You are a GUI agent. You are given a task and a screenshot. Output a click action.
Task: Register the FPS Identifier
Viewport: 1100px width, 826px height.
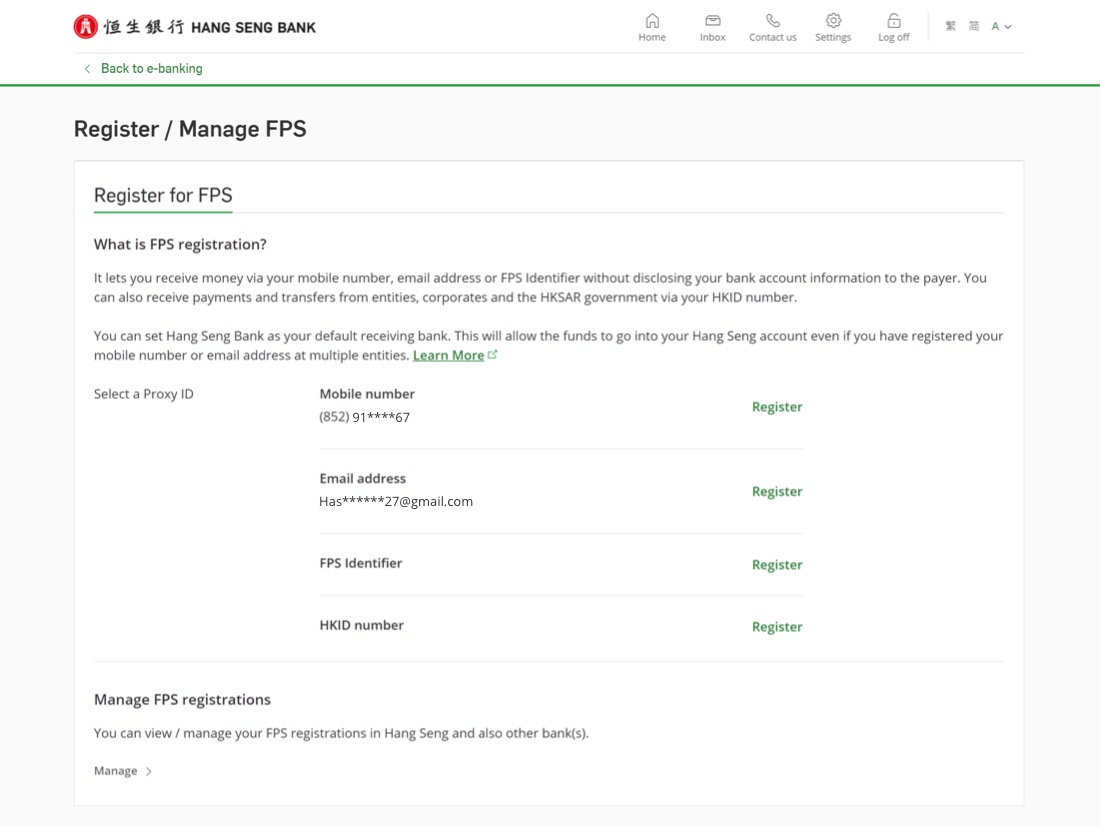pyautogui.click(x=777, y=565)
